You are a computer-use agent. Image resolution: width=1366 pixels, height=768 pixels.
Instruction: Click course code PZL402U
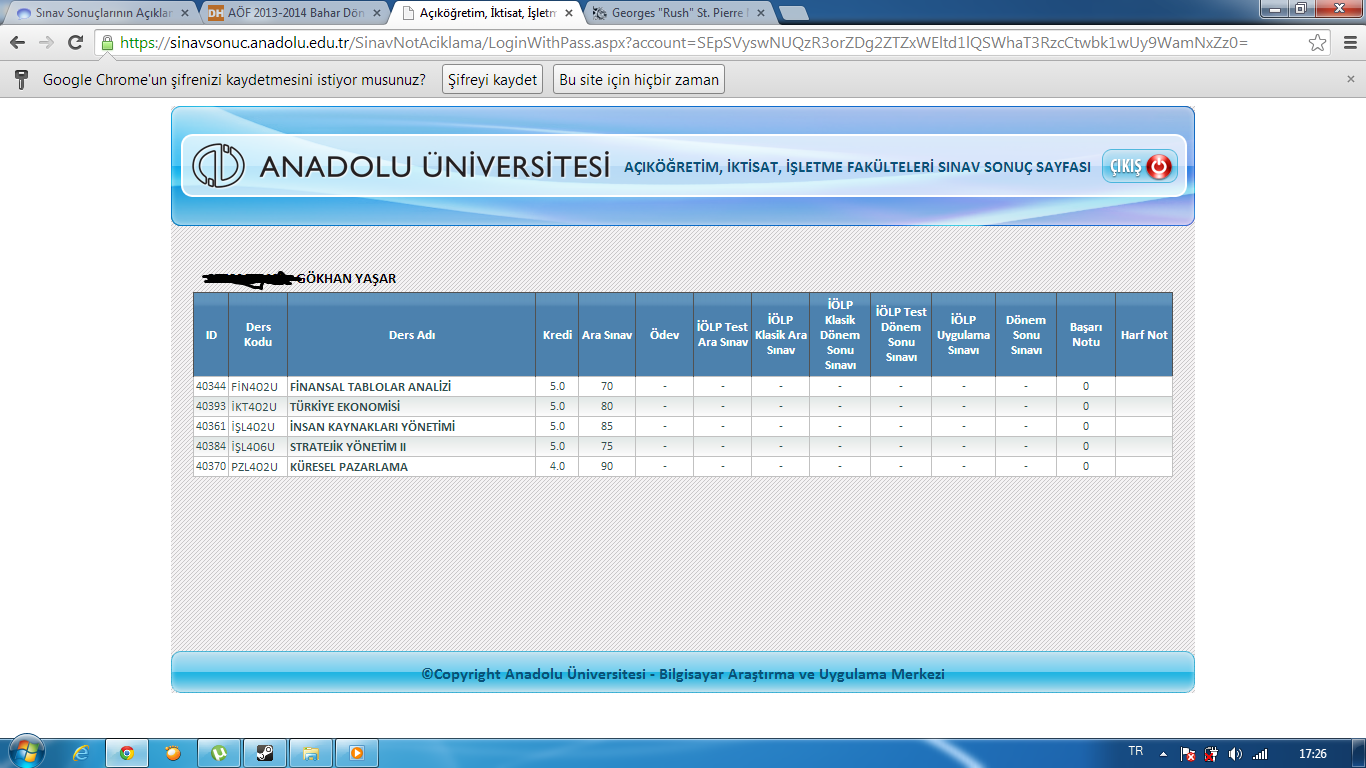tap(254, 467)
